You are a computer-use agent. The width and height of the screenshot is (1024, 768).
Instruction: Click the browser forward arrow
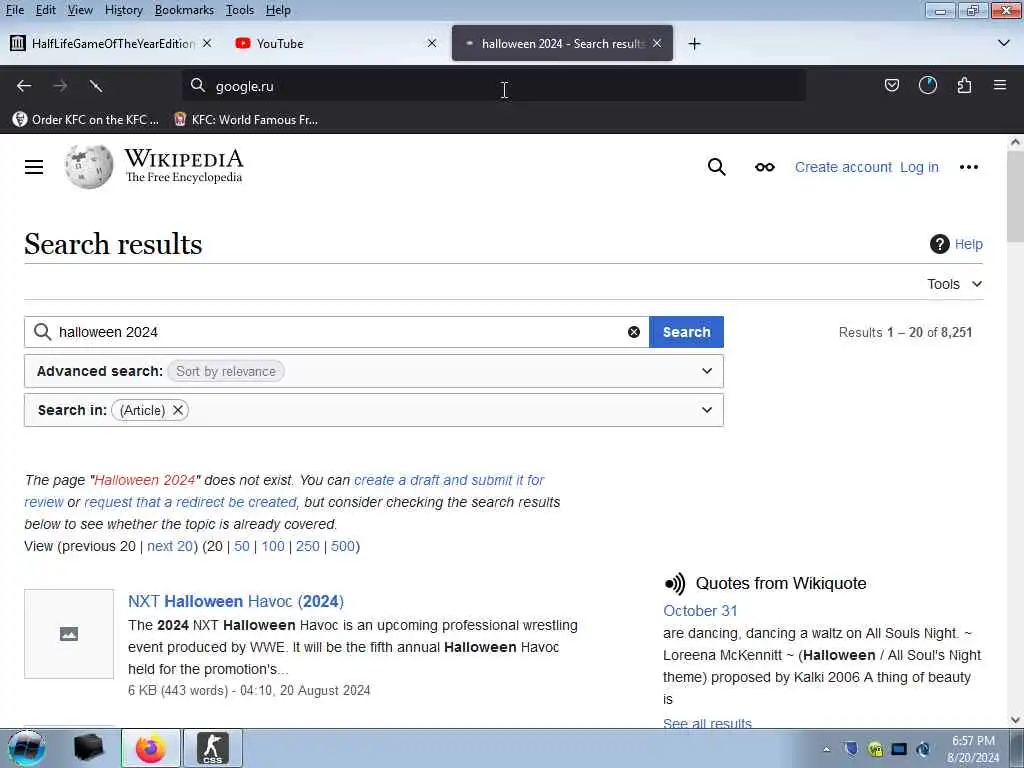pyautogui.click(x=60, y=86)
